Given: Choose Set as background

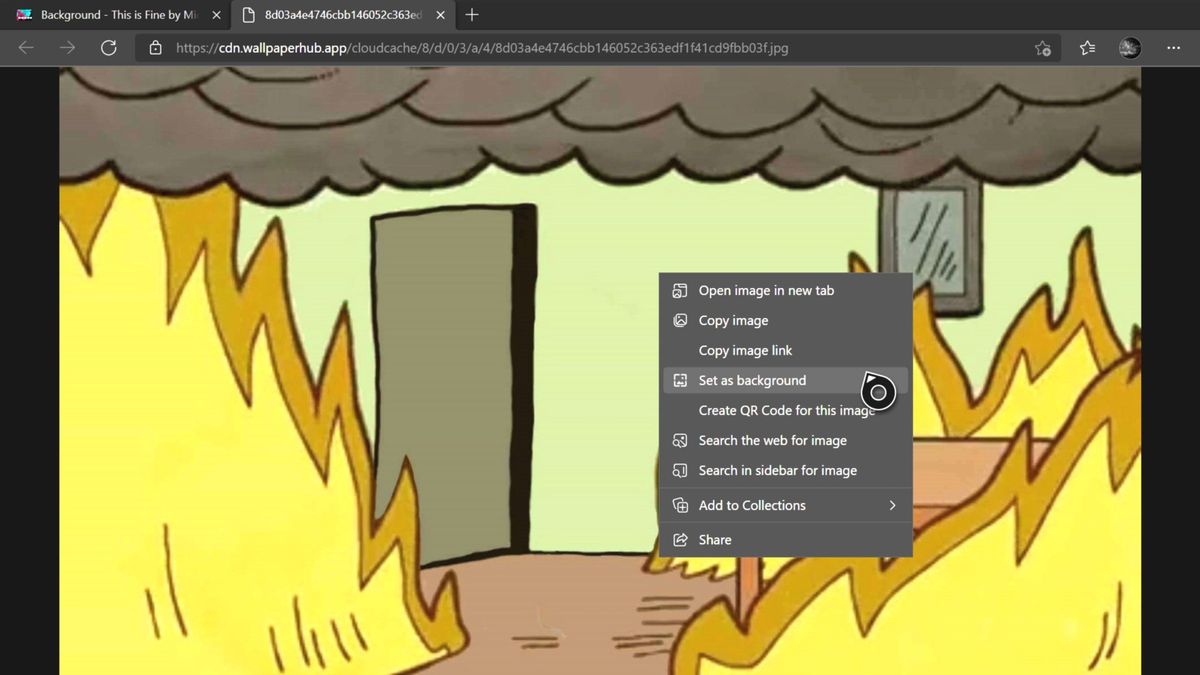Looking at the screenshot, I should [x=752, y=380].
